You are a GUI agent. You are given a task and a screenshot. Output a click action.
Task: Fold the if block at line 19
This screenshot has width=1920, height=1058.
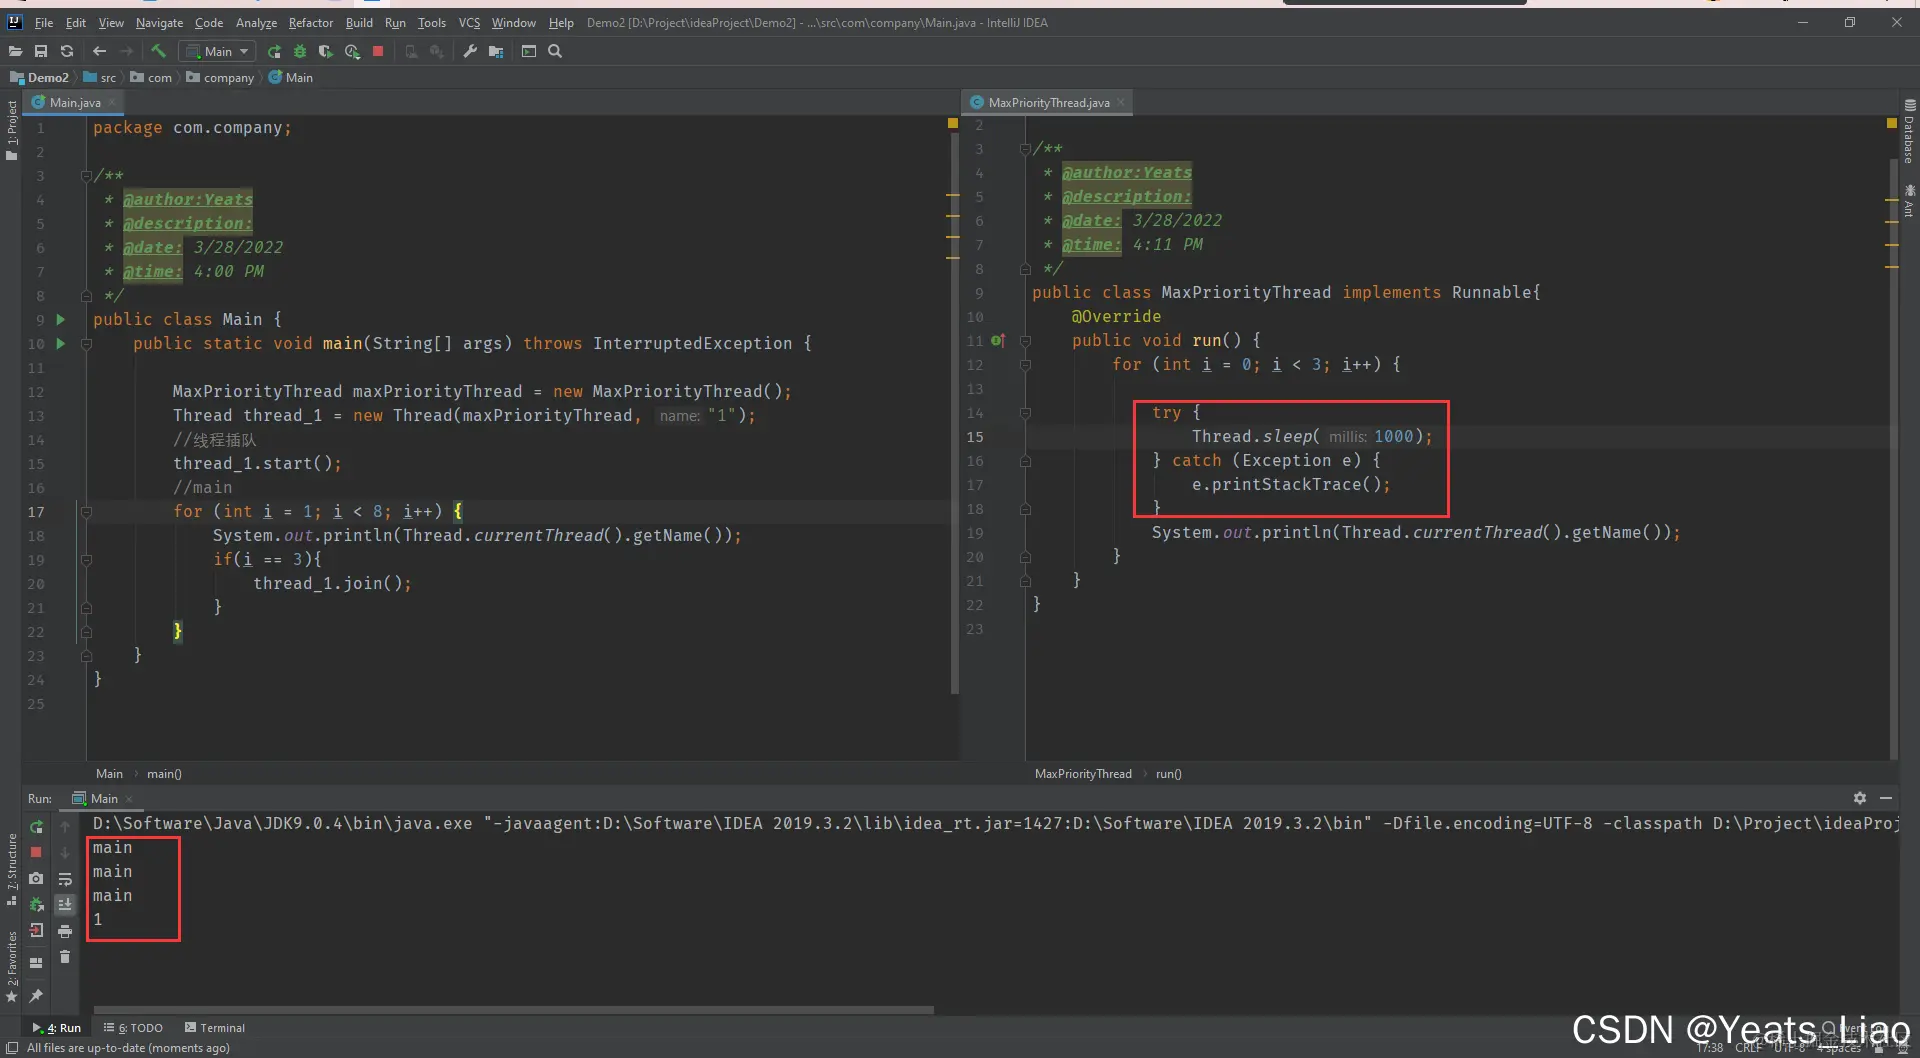pyautogui.click(x=86, y=559)
